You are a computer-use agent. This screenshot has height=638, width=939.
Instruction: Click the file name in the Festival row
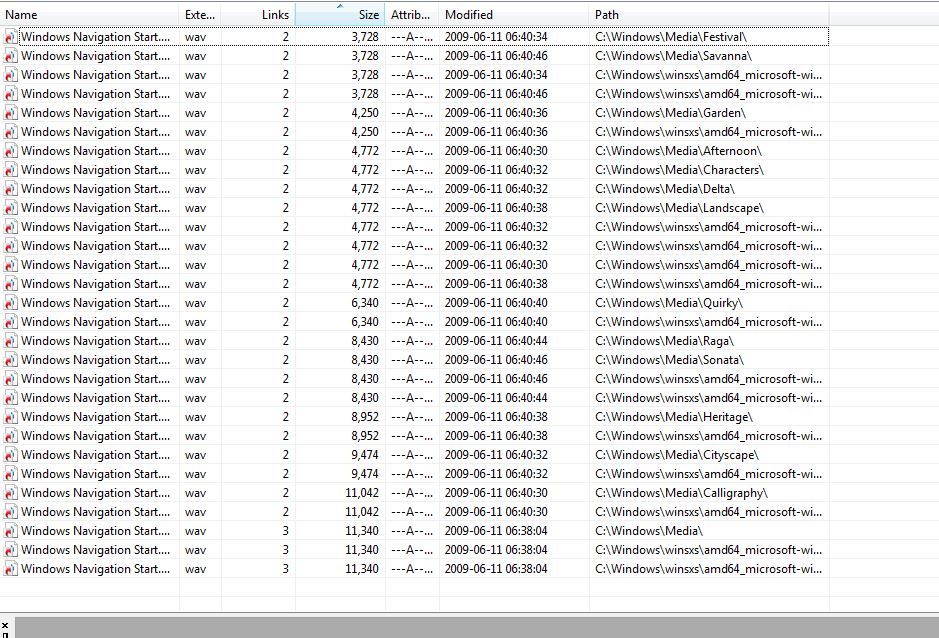pyautogui.click(x=95, y=37)
